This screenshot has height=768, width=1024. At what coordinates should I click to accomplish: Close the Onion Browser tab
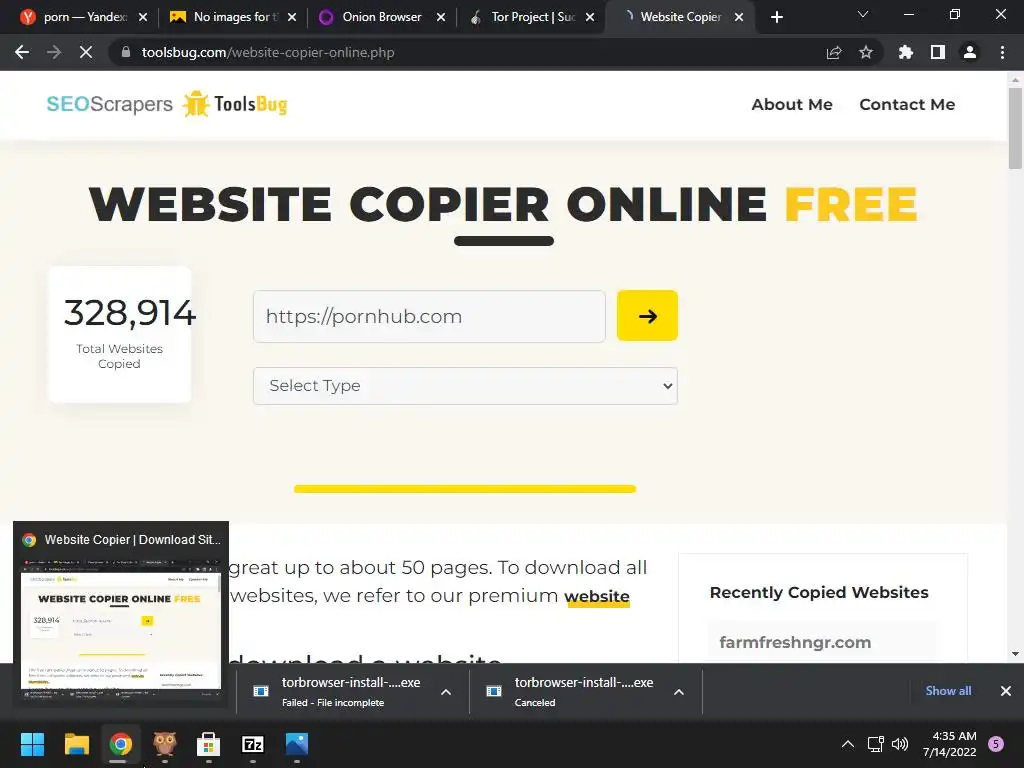point(441,17)
